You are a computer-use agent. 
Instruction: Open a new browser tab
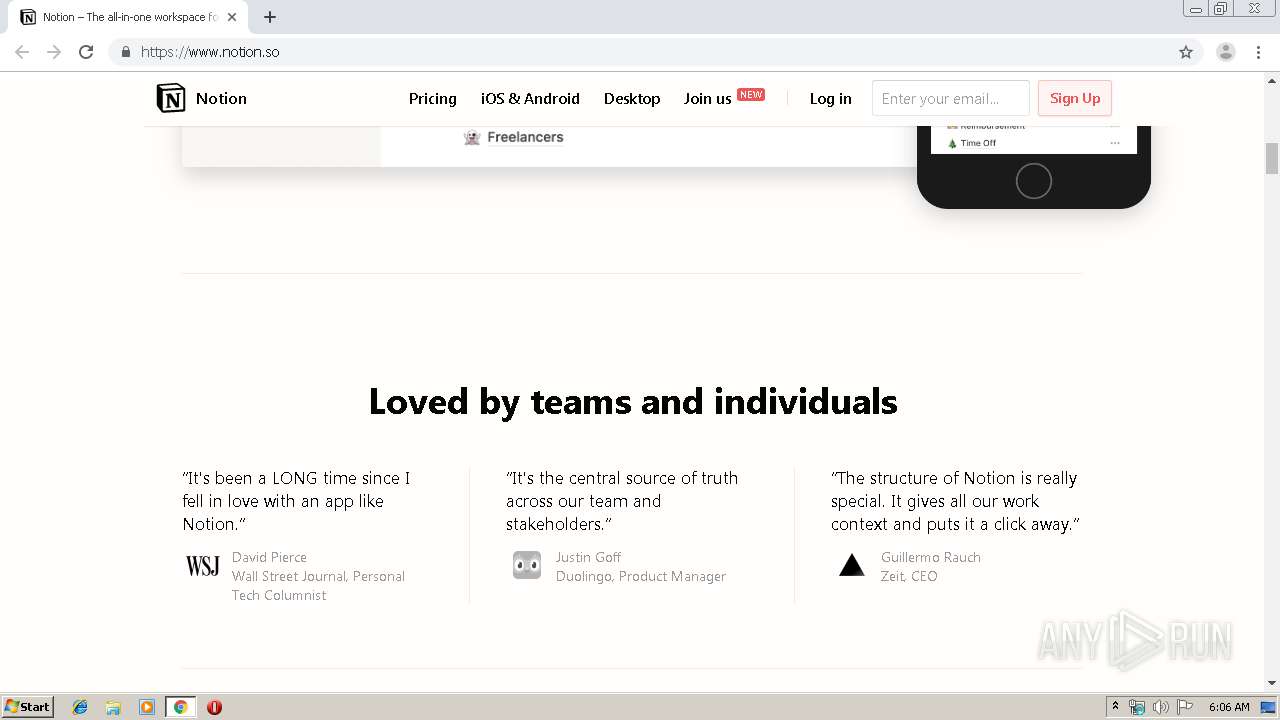click(x=270, y=17)
